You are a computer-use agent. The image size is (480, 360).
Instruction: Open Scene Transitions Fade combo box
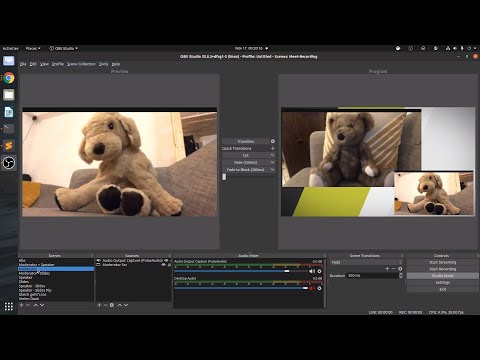click(x=366, y=262)
